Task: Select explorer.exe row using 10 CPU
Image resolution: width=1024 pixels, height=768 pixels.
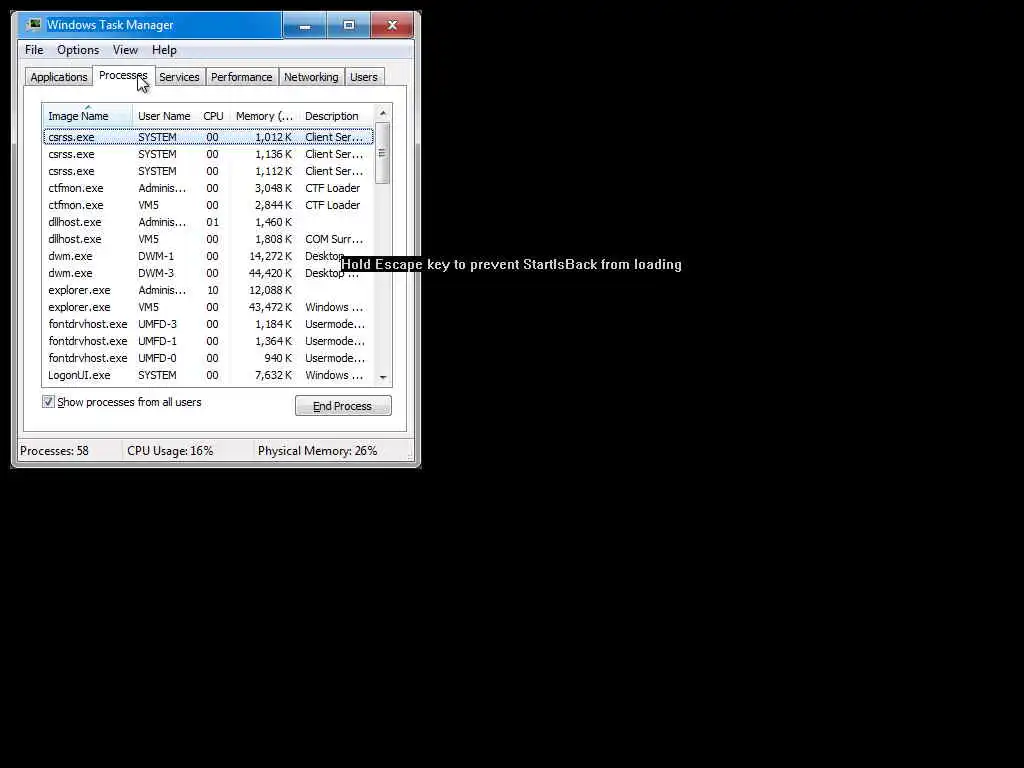Action: coord(208,290)
